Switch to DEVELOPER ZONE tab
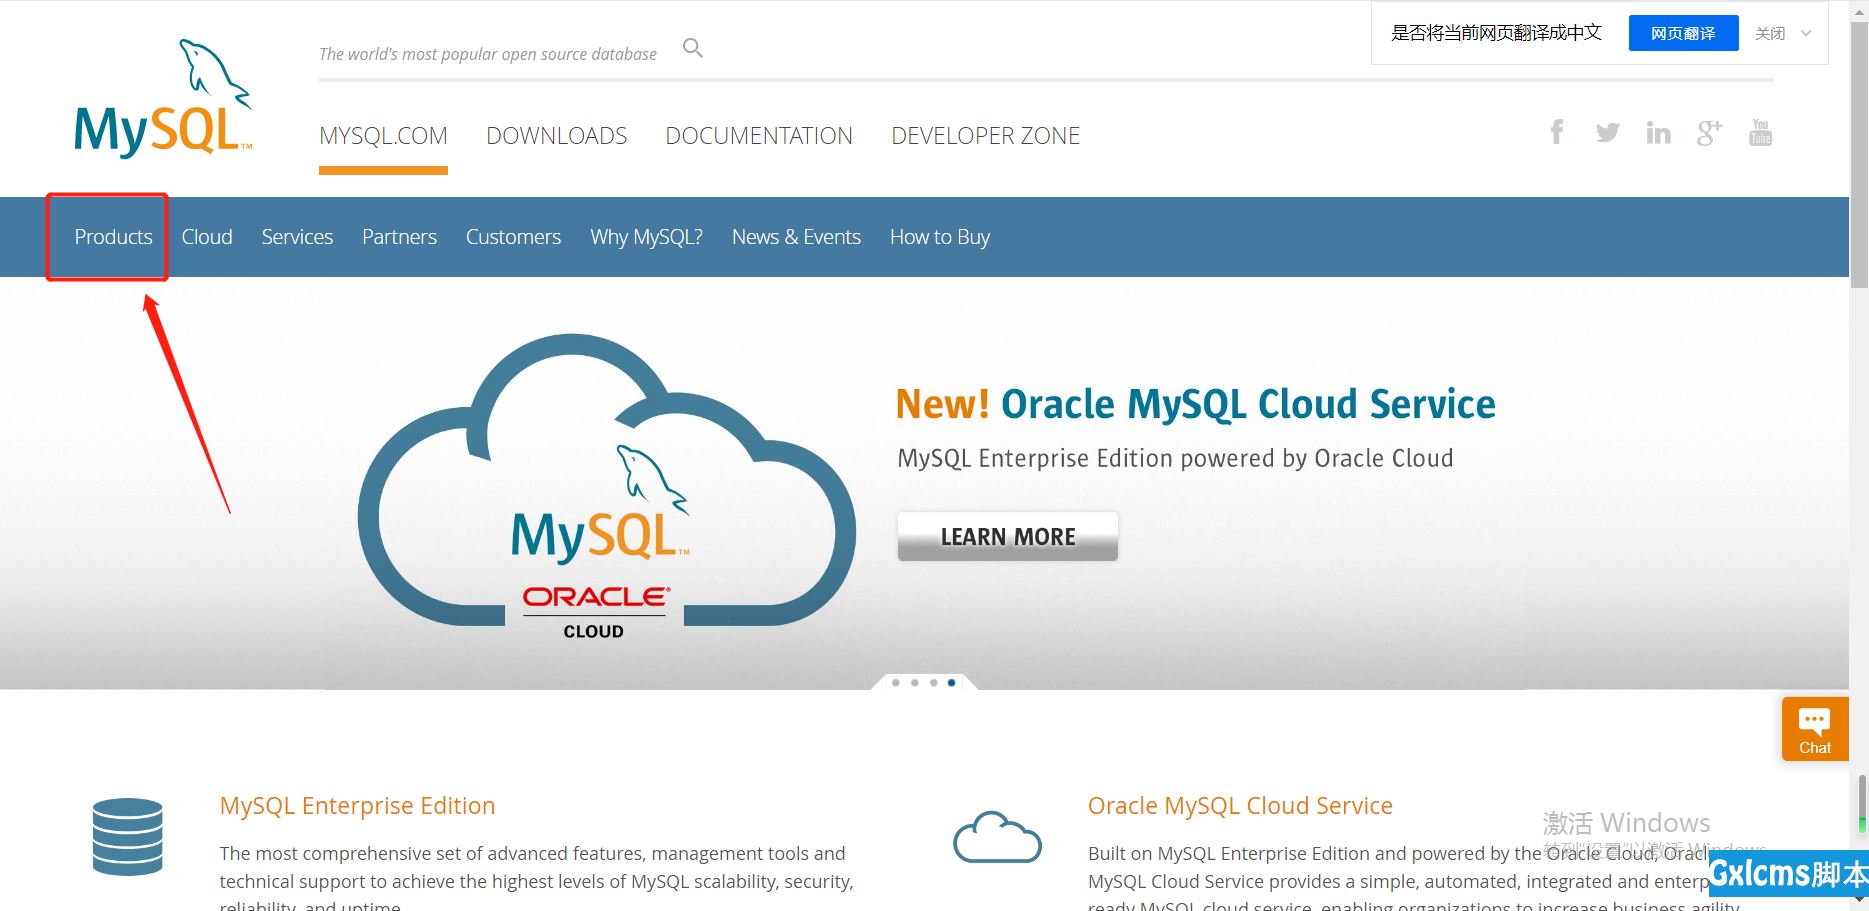Screen dimensions: 1869x911 coord(985,136)
